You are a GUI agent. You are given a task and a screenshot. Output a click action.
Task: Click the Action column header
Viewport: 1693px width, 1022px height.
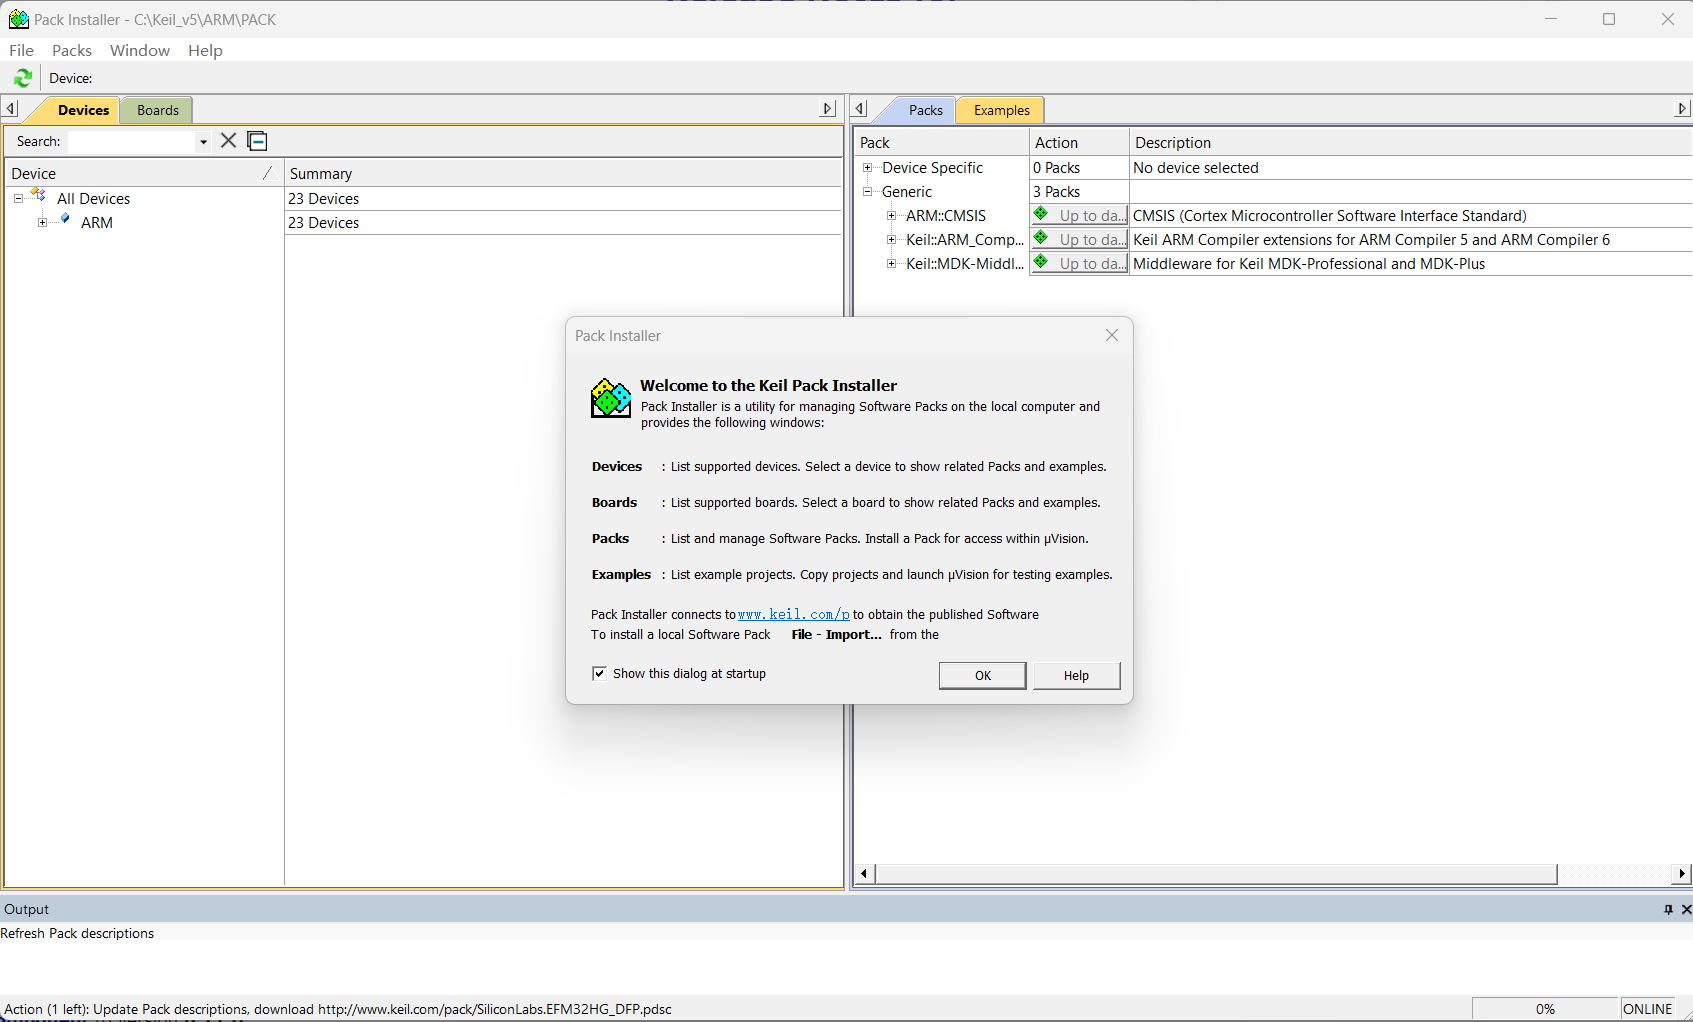(x=1080, y=142)
